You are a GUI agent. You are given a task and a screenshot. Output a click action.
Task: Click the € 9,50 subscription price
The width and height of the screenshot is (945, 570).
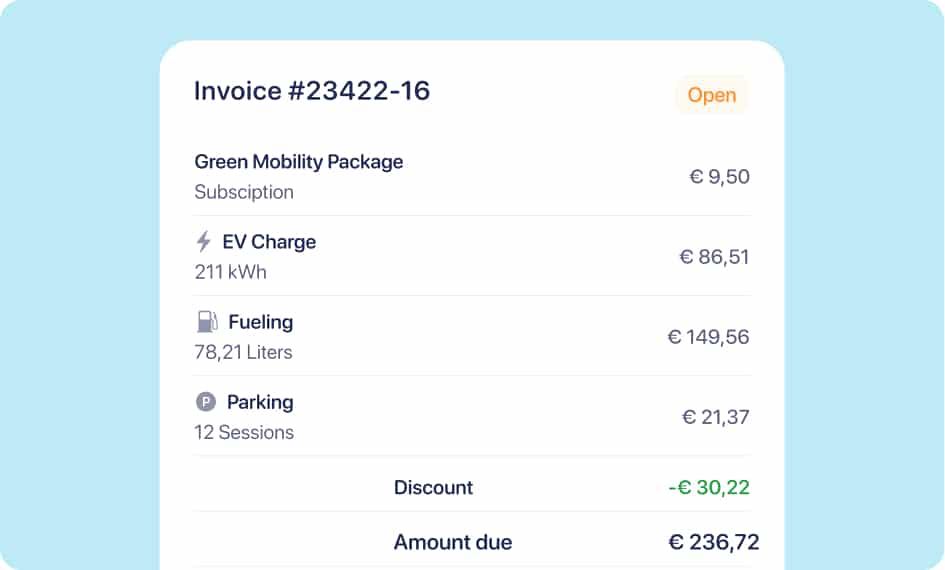[x=719, y=177]
